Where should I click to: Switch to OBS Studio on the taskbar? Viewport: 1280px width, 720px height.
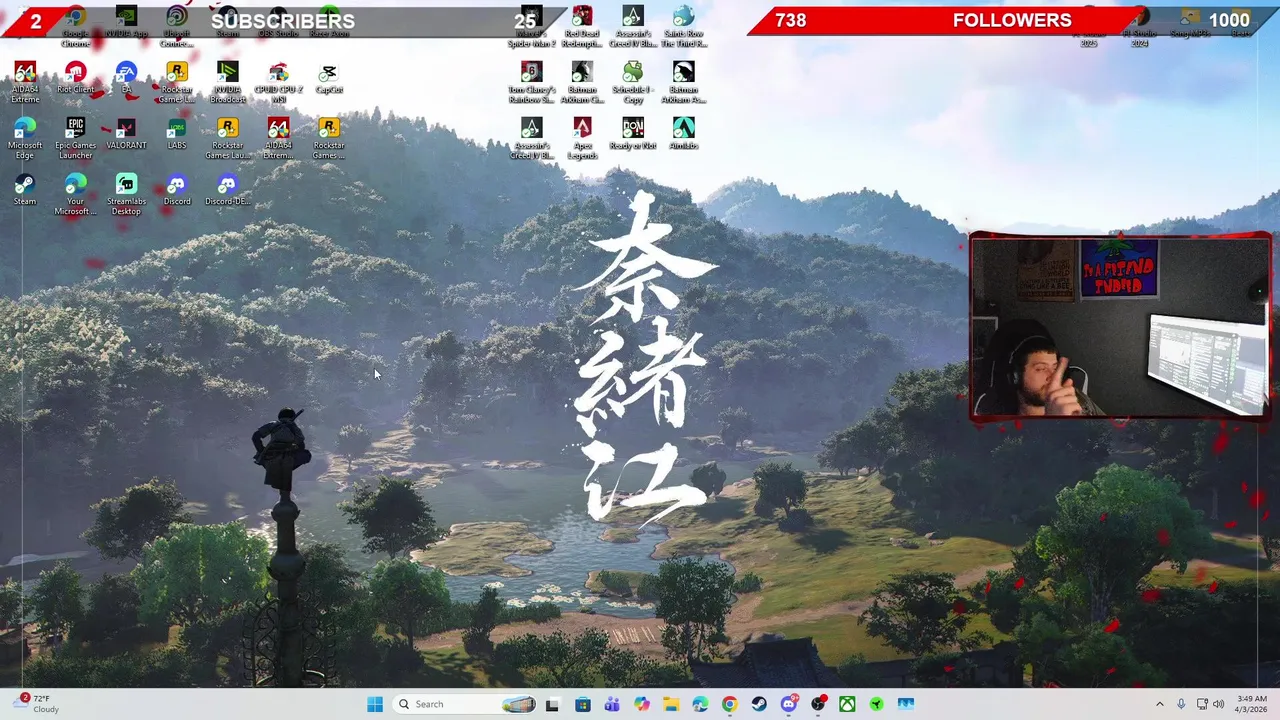tap(818, 704)
